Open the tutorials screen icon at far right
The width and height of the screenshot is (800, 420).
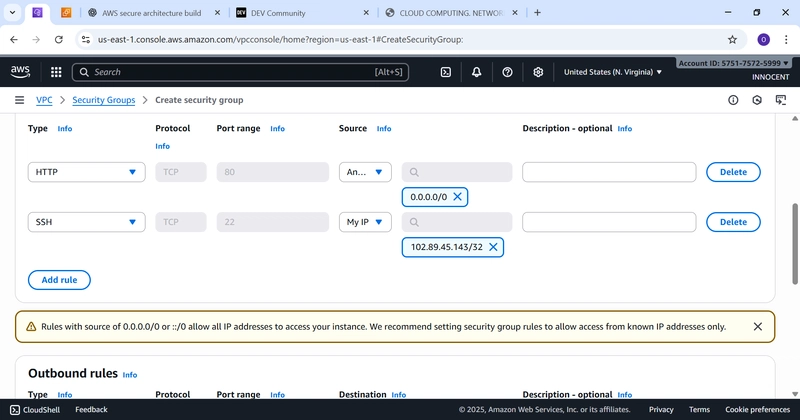781,100
